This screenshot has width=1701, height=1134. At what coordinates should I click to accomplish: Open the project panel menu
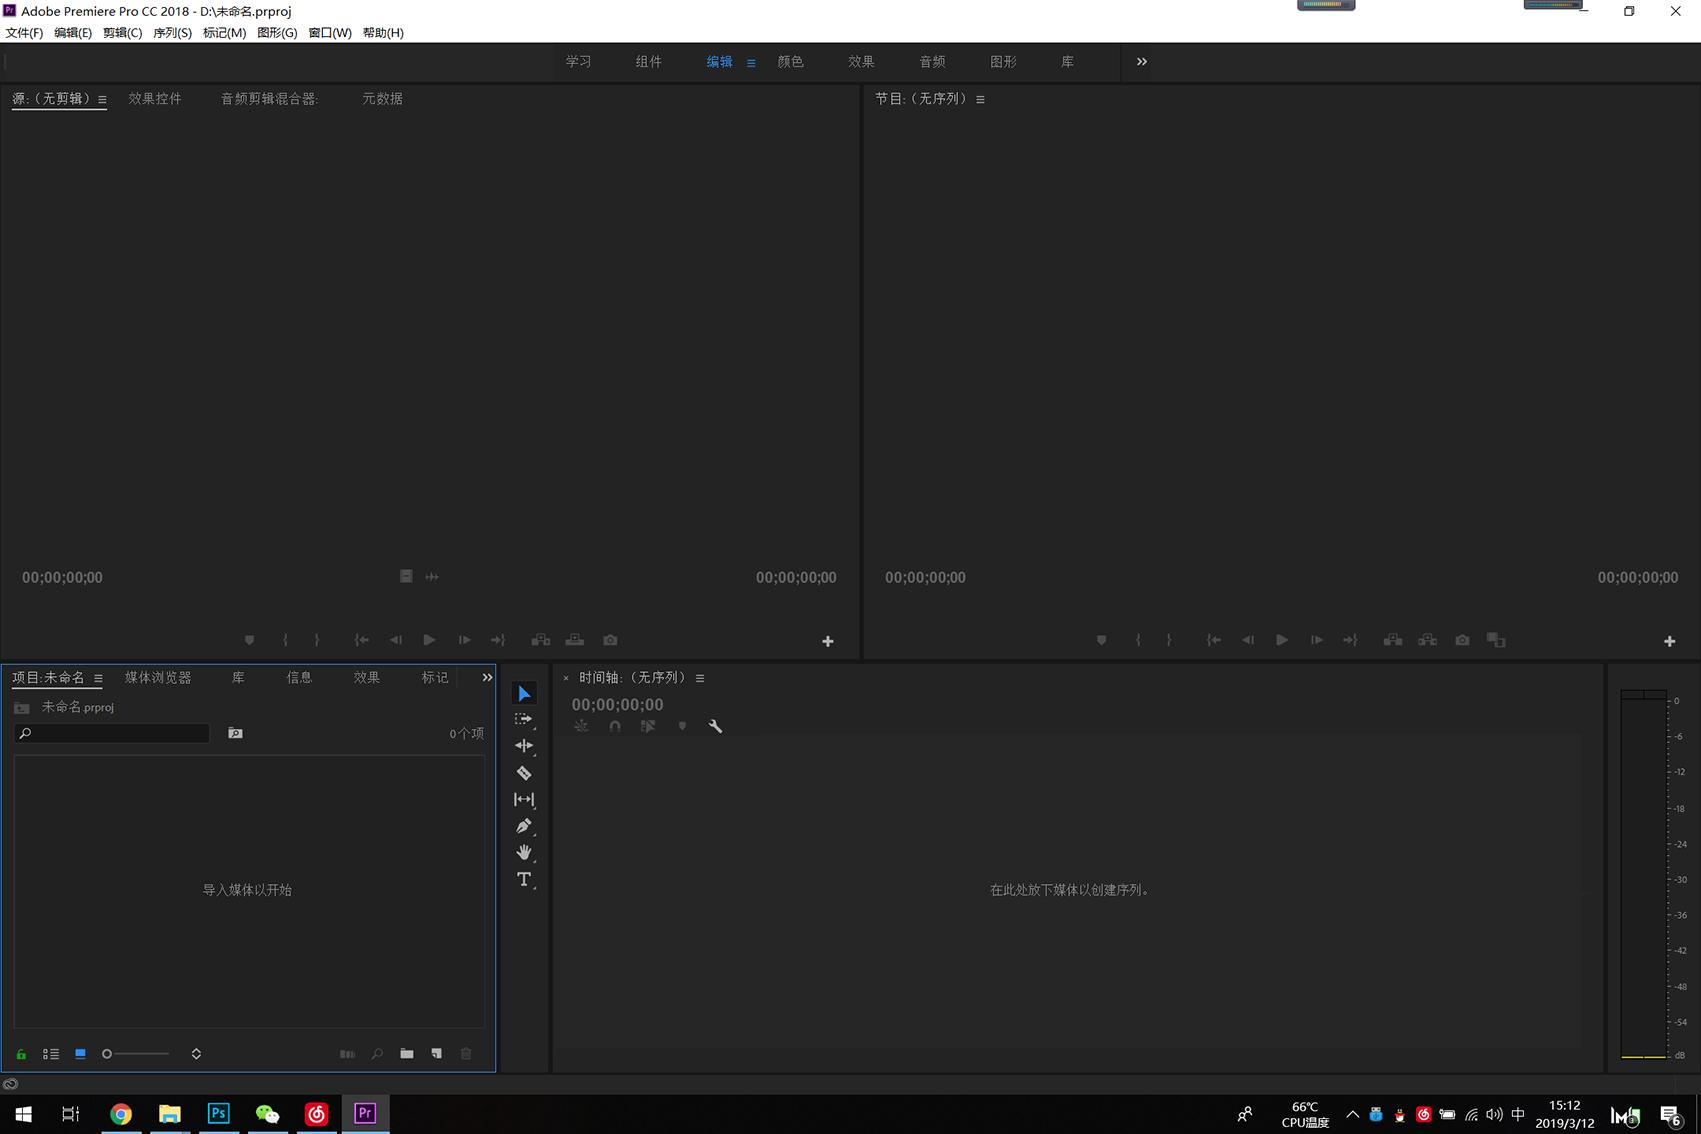click(x=98, y=678)
